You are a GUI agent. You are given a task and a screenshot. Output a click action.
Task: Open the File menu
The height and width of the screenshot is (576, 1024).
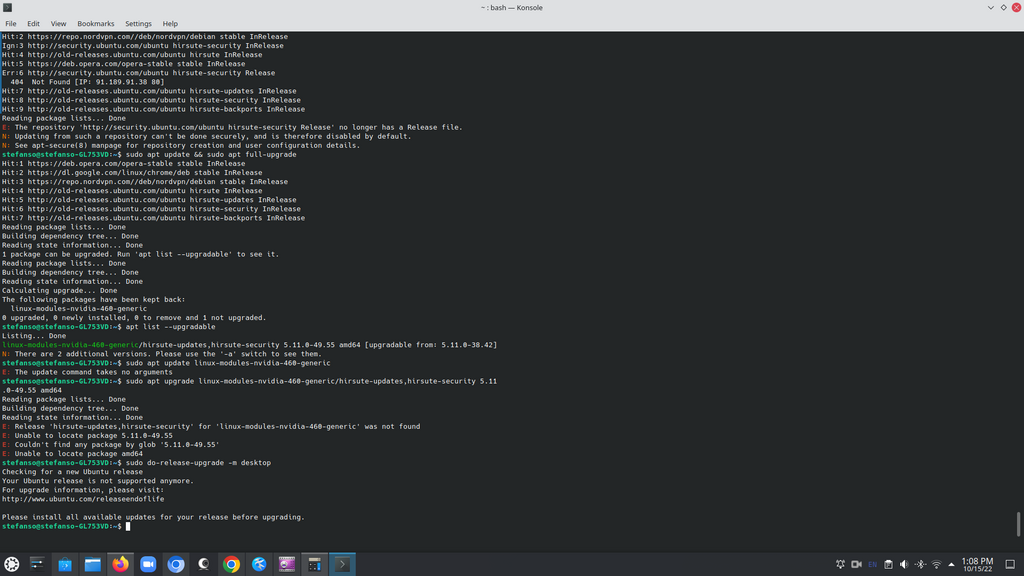point(11,23)
